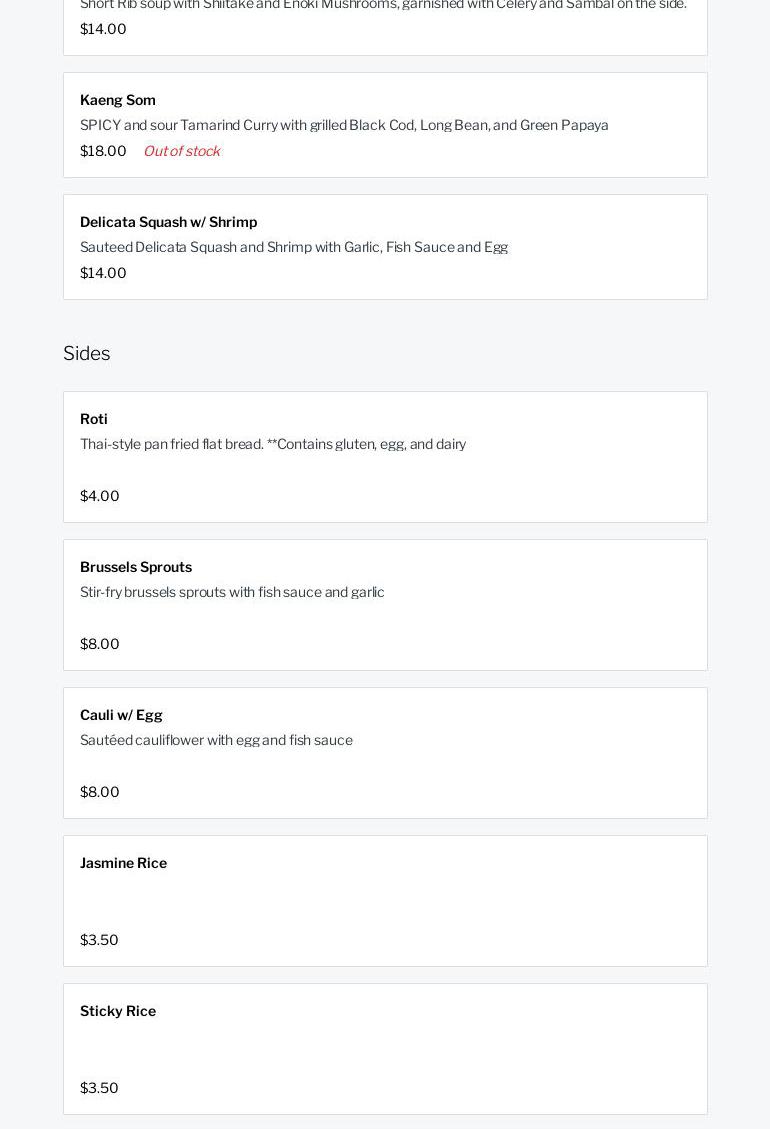Click the Cauli w/ Egg $8.00 price
Screen dimensions: 770x1129
100,792
